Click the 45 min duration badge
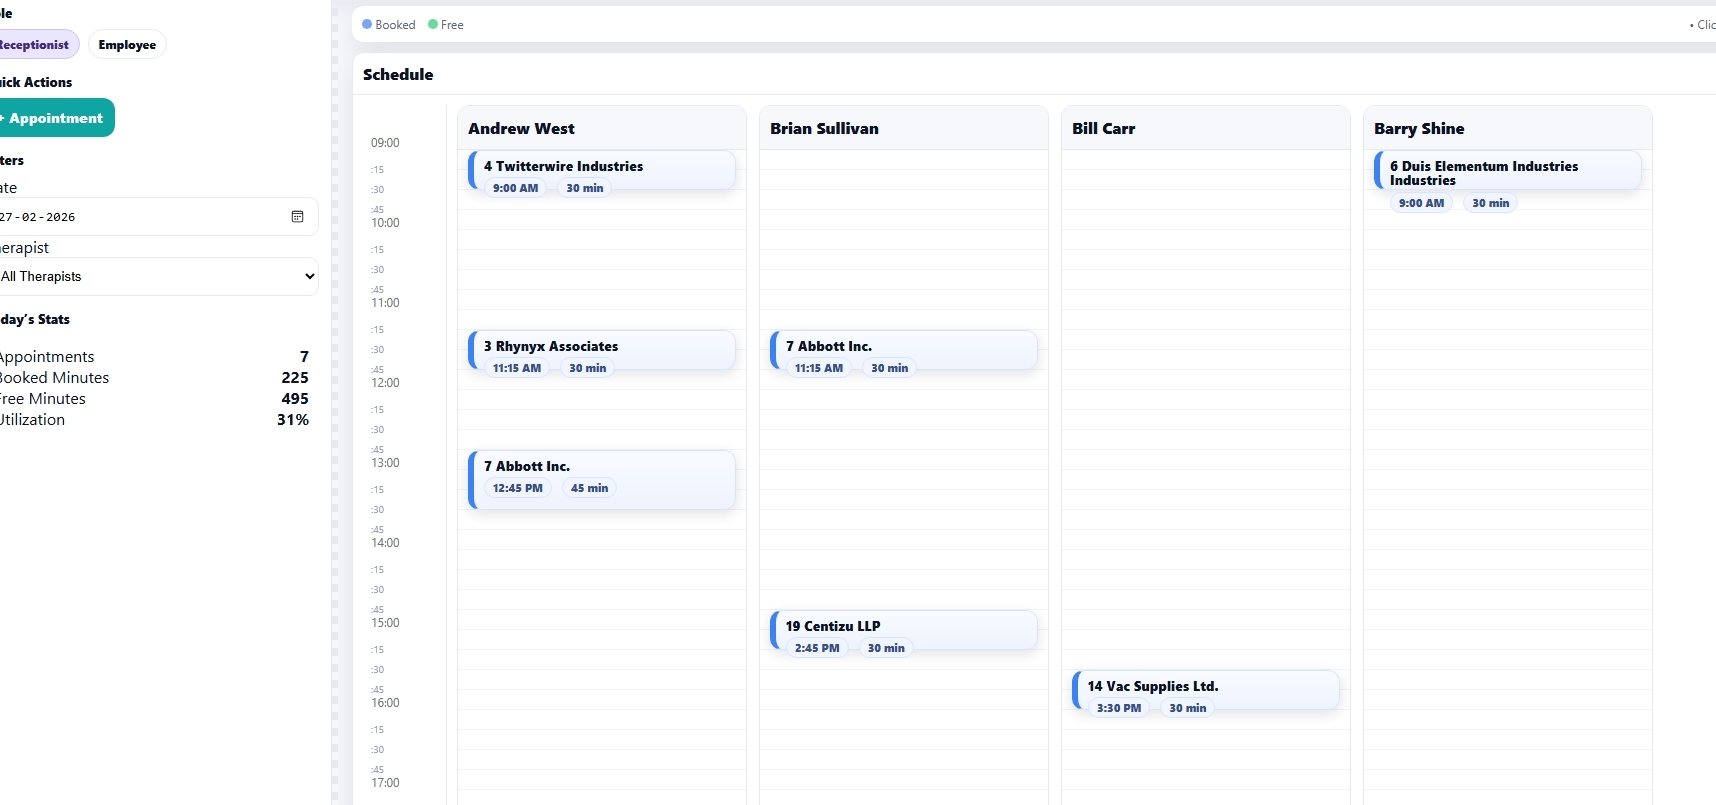Viewport: 1716px width, 805px height. point(590,488)
